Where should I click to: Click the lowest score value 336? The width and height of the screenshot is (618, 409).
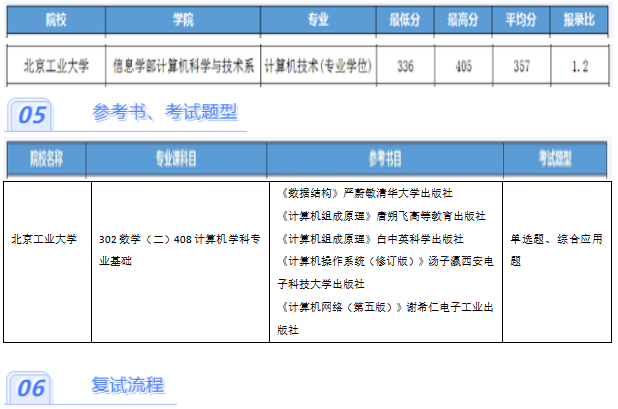pyautogui.click(x=405, y=66)
